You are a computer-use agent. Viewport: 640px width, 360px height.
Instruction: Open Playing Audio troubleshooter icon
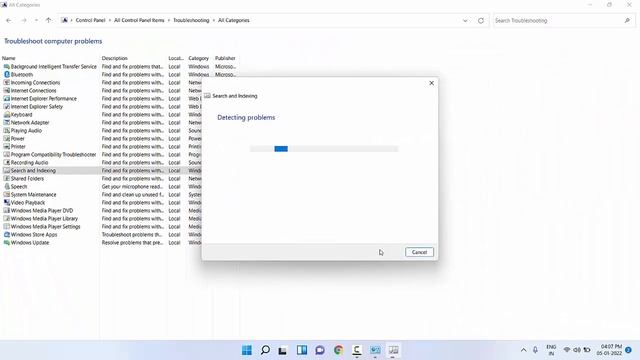[x=7, y=131]
